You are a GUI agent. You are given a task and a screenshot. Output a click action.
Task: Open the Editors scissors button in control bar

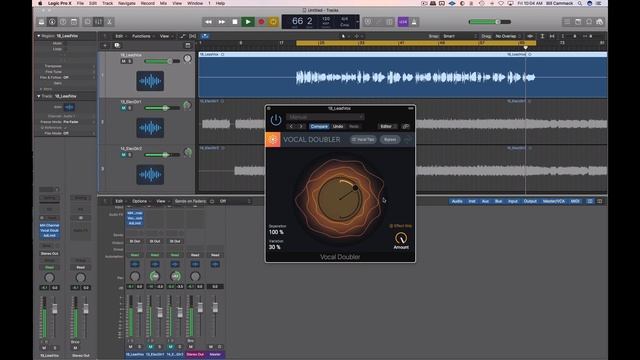coord(109,22)
